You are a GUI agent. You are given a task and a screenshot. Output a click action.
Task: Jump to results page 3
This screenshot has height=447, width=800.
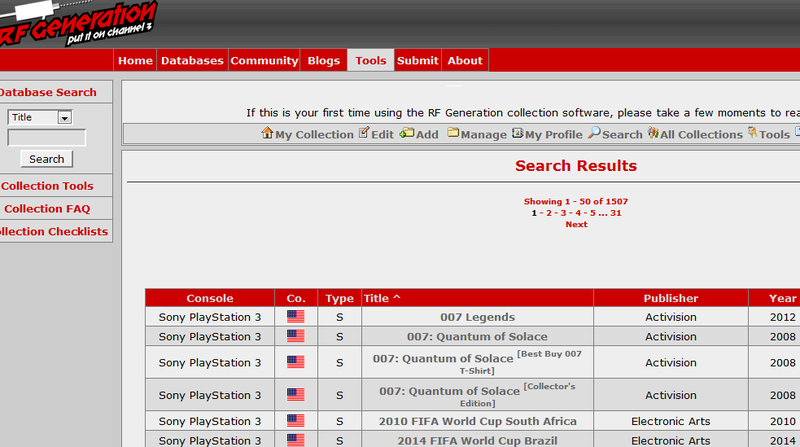pyautogui.click(x=563, y=213)
